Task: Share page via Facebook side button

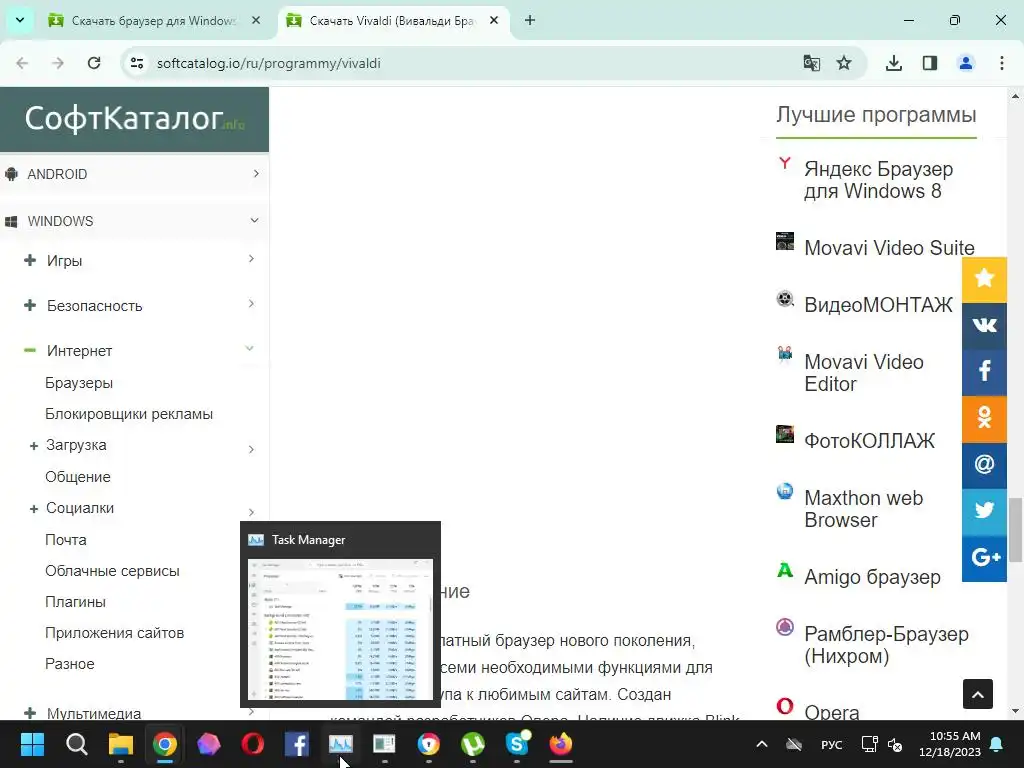Action: click(984, 371)
